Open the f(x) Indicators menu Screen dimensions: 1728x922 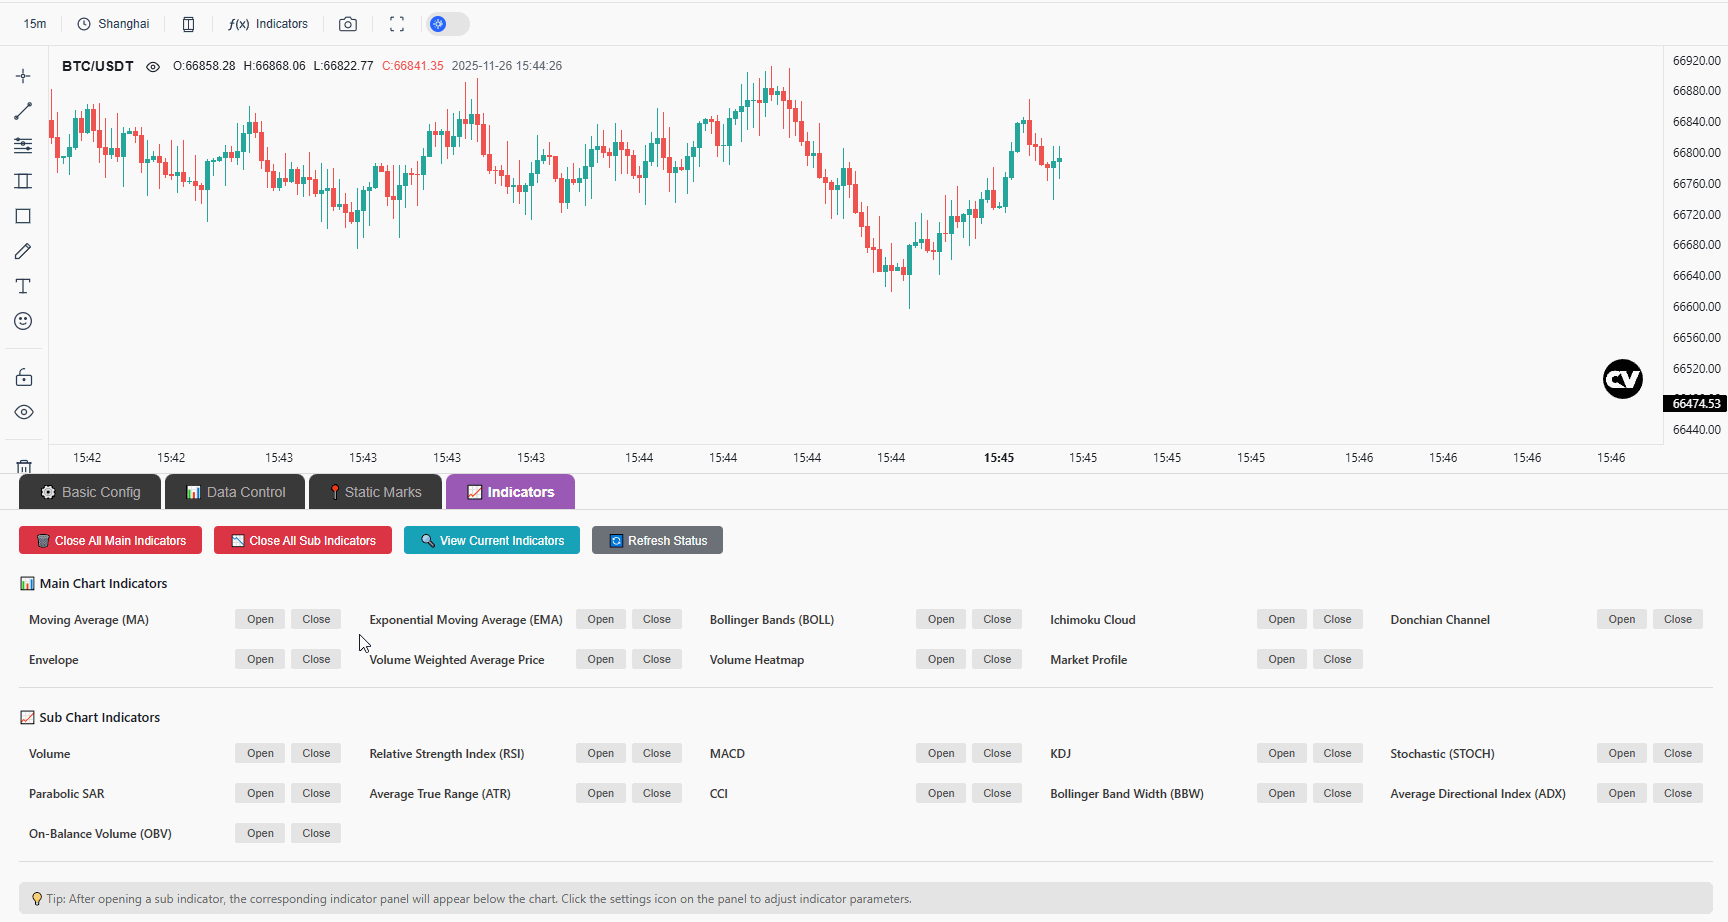268,24
